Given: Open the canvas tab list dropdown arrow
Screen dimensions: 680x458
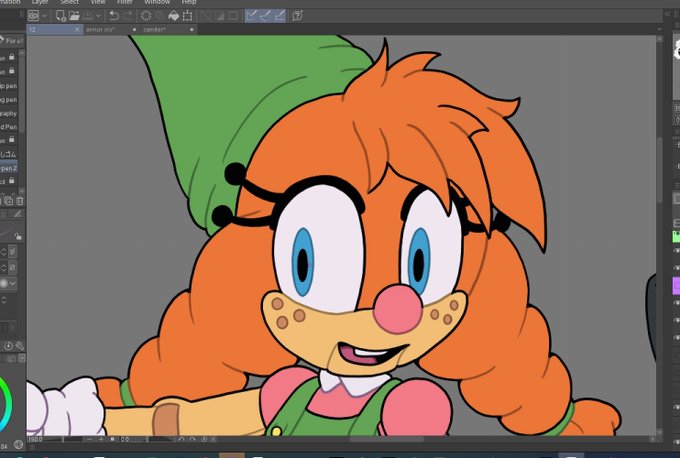Looking at the screenshot, I should [x=660, y=29].
